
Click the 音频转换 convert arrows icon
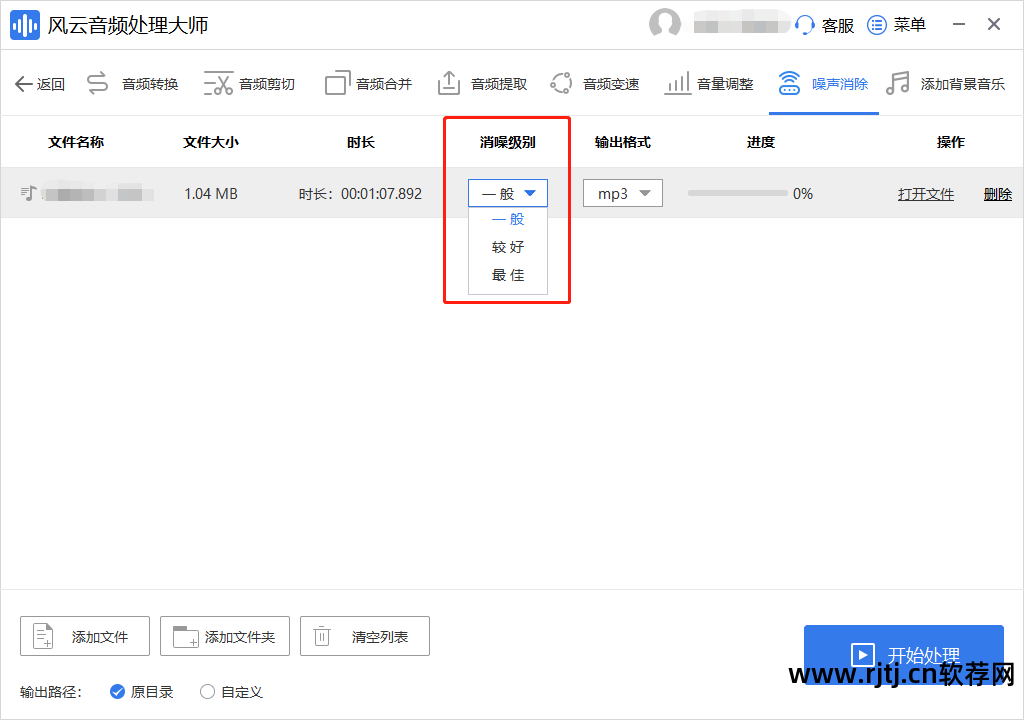tap(97, 84)
